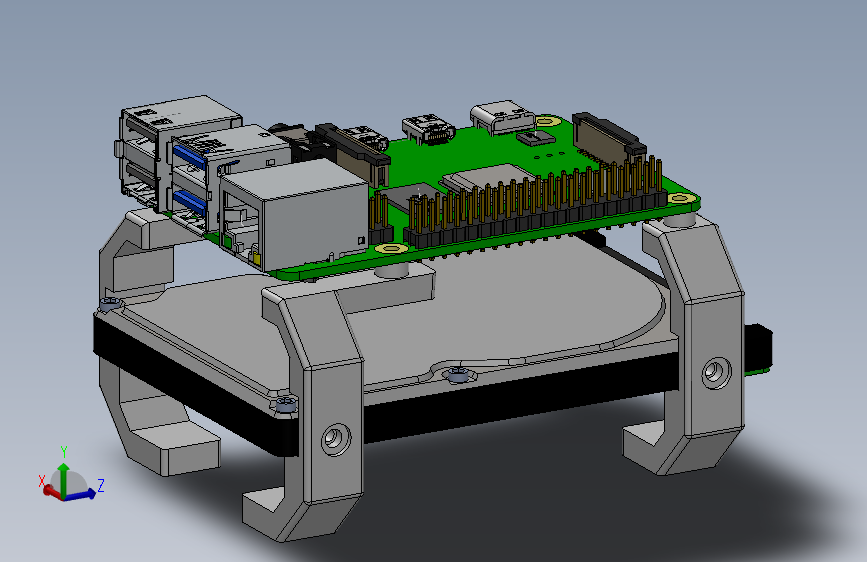Select the small black chip near USB-C
This screenshot has height=562, width=867.
(x=536, y=138)
